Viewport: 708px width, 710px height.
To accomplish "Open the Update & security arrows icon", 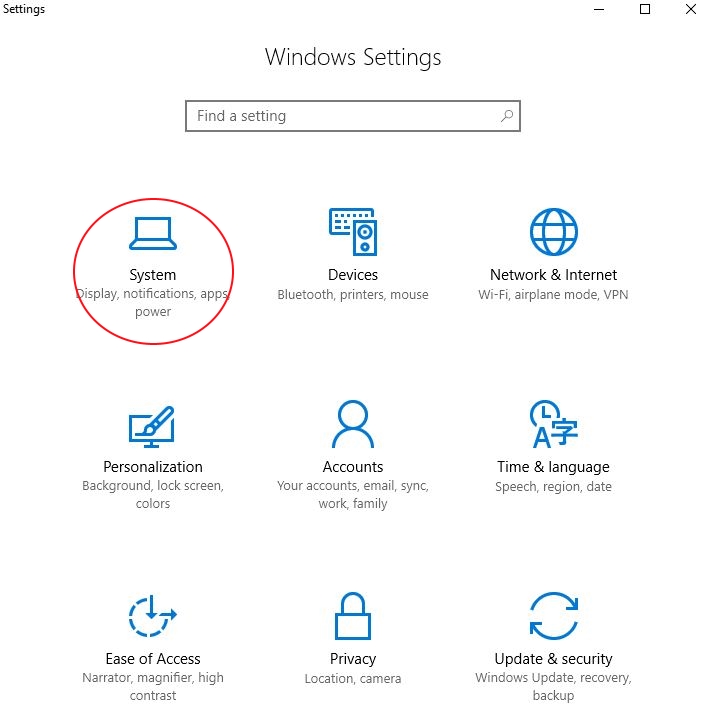I will 554,616.
